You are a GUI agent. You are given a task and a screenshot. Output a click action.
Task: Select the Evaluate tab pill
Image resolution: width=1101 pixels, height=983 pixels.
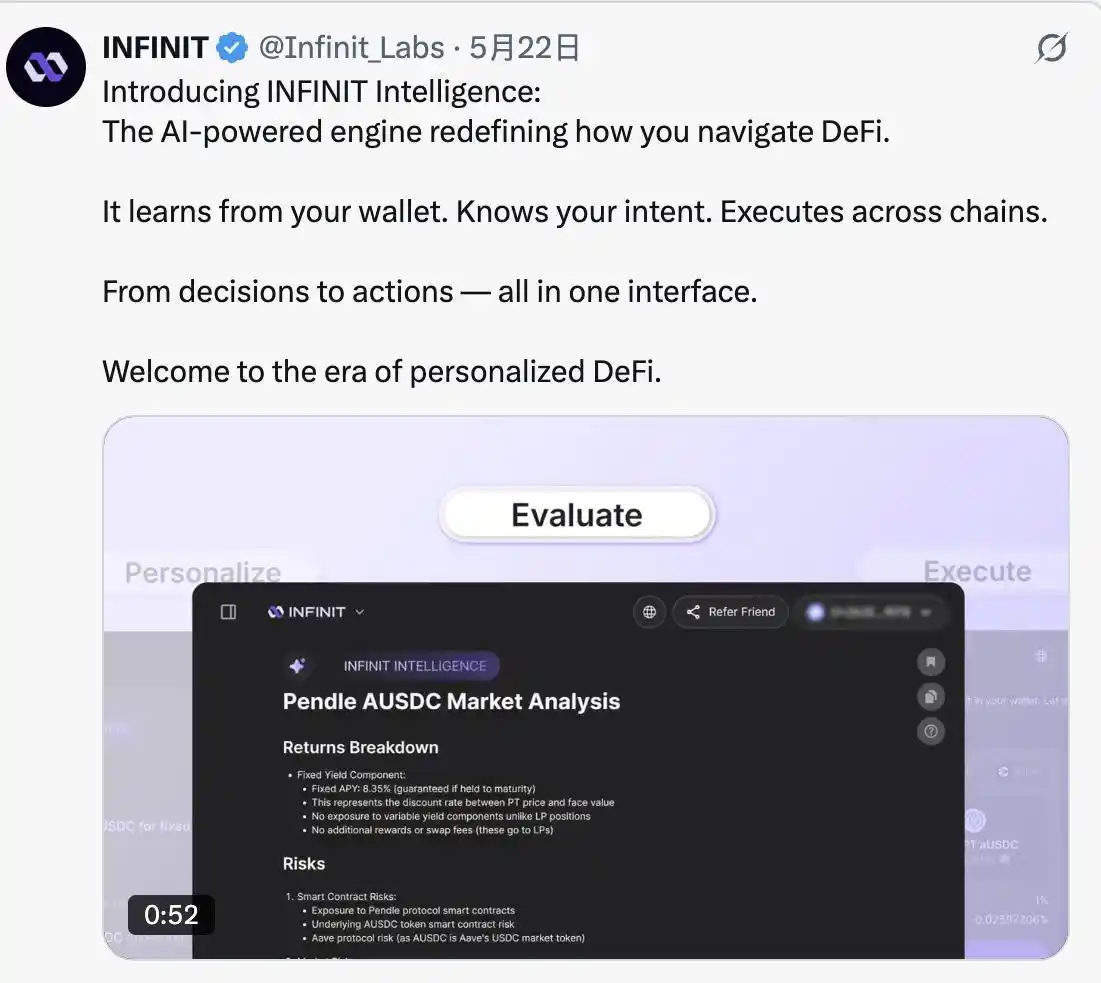coord(577,515)
